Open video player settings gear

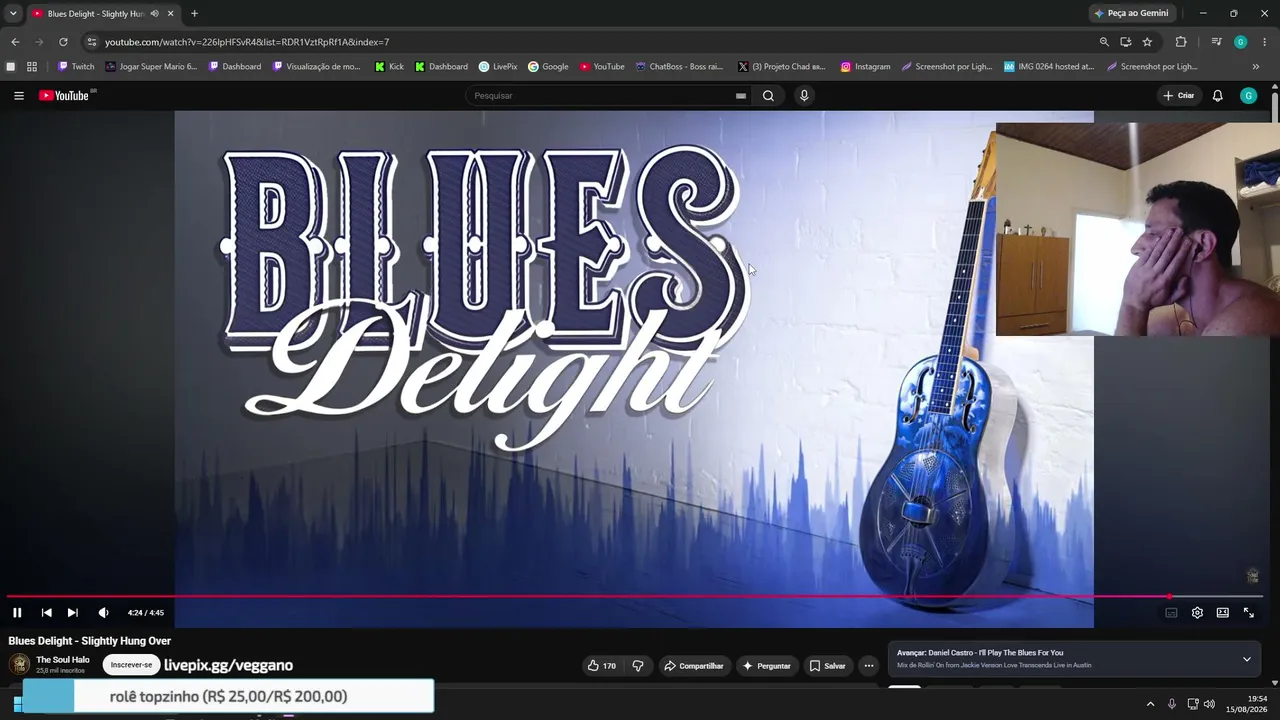(x=1197, y=613)
